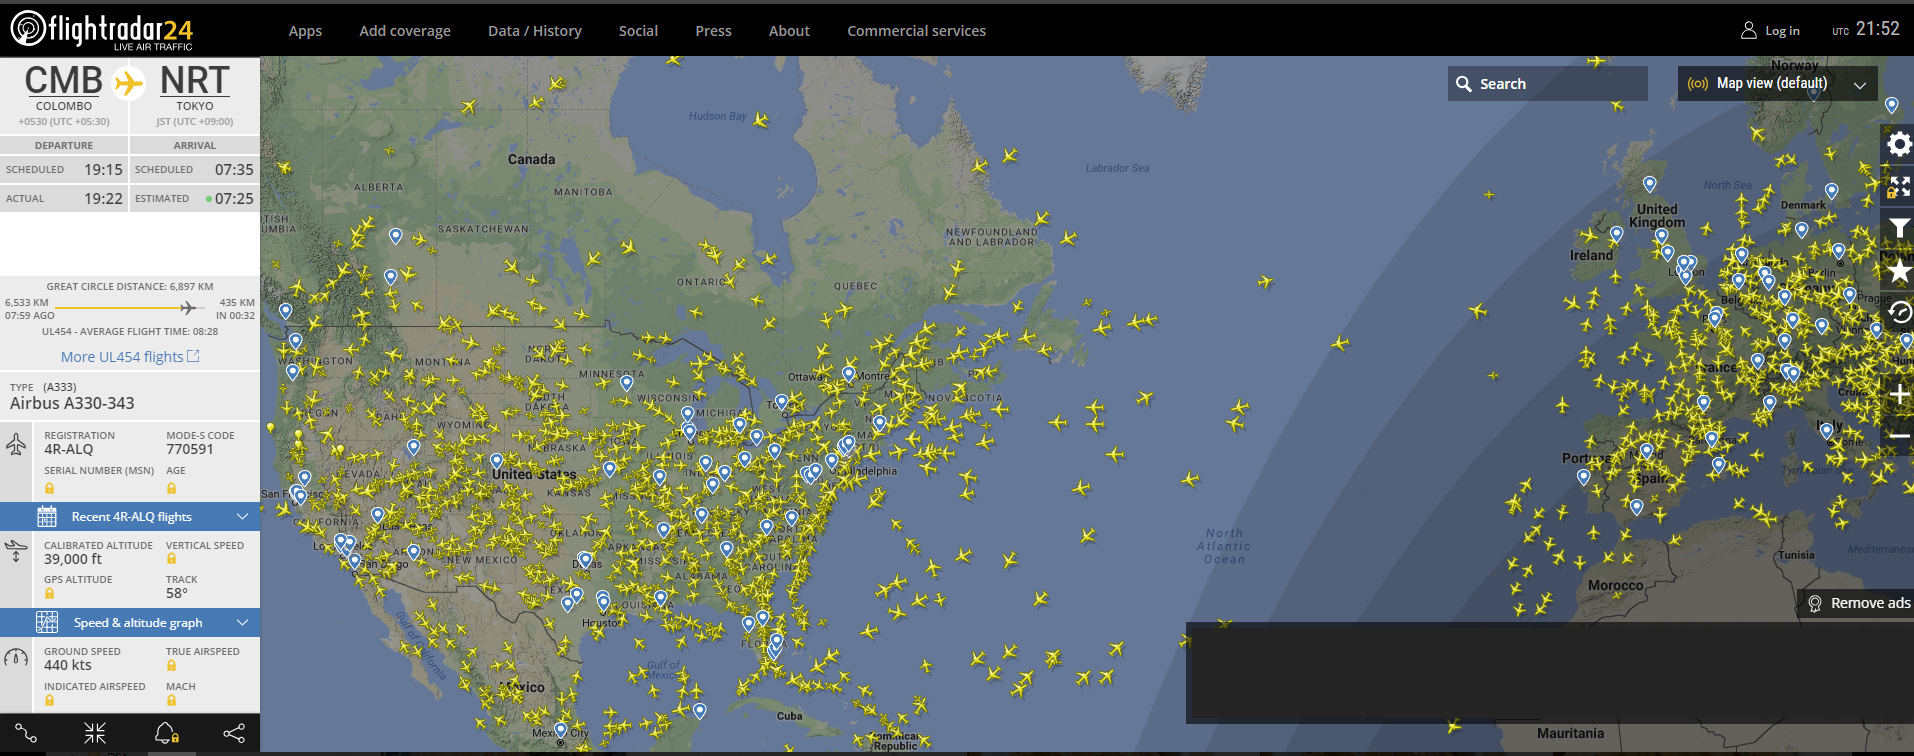This screenshot has width=1914, height=756.
Task: Open the Map view (default) dropdown
Action: [1777, 84]
